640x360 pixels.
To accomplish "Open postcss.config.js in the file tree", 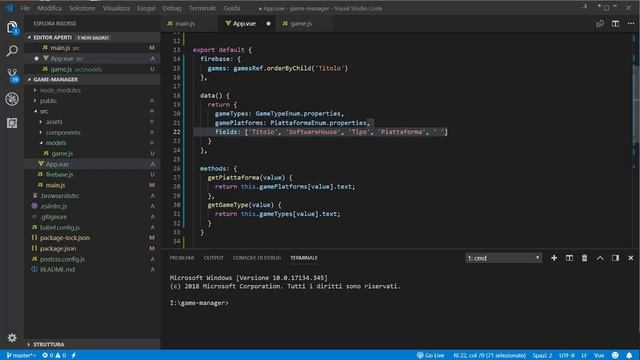I will 62,259.
